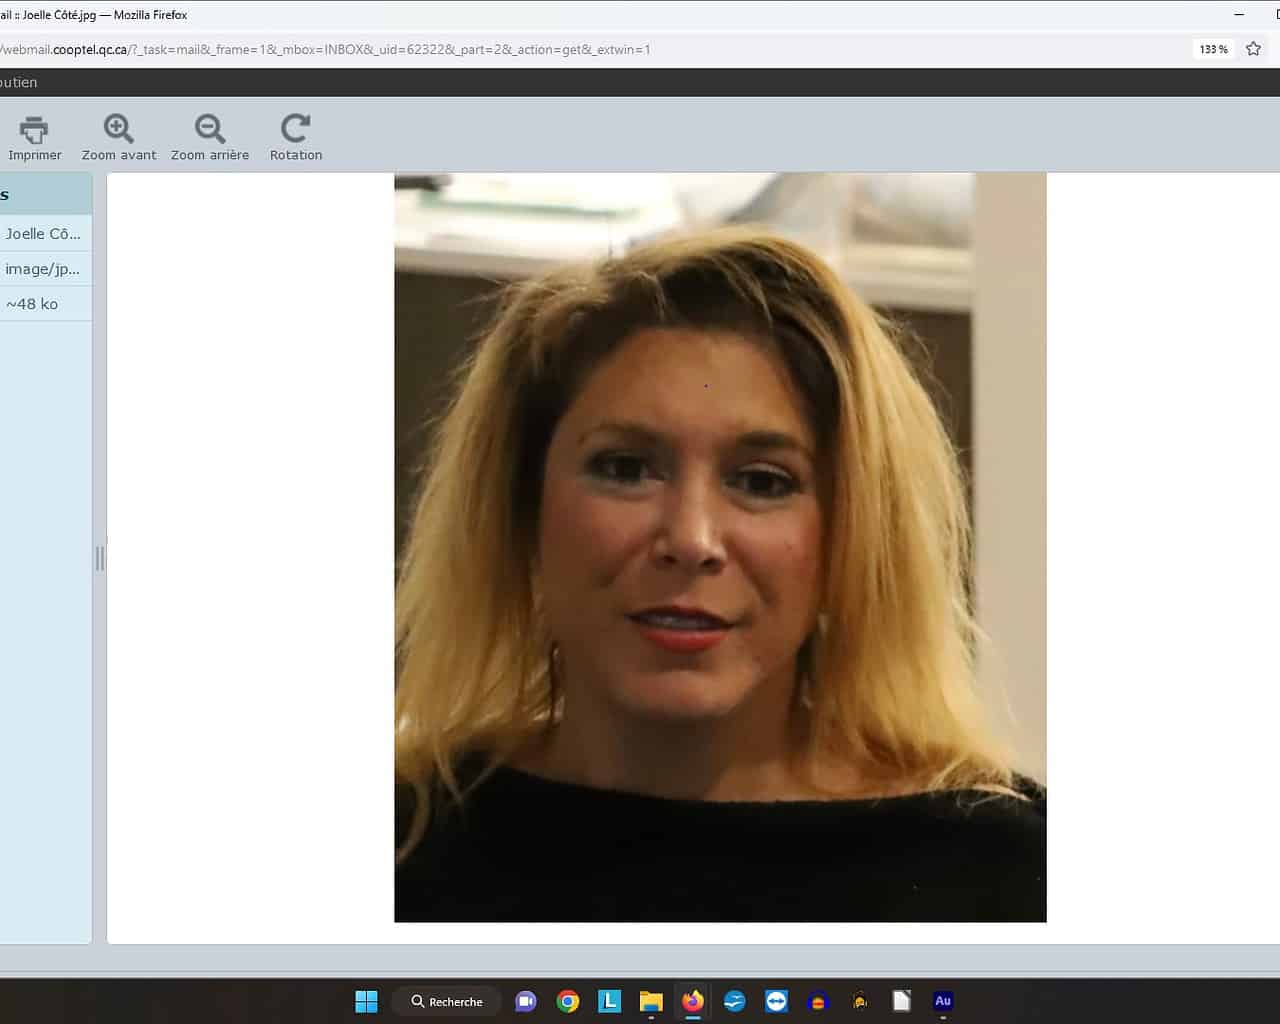Zoom out using Zoom arrière icon

click(x=209, y=130)
